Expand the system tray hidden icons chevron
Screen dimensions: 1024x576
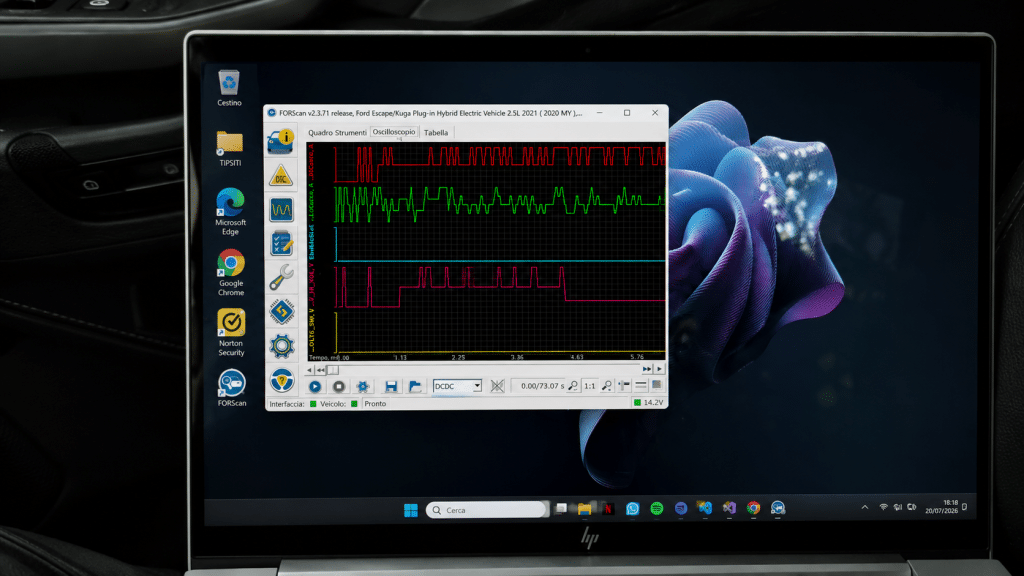865,507
